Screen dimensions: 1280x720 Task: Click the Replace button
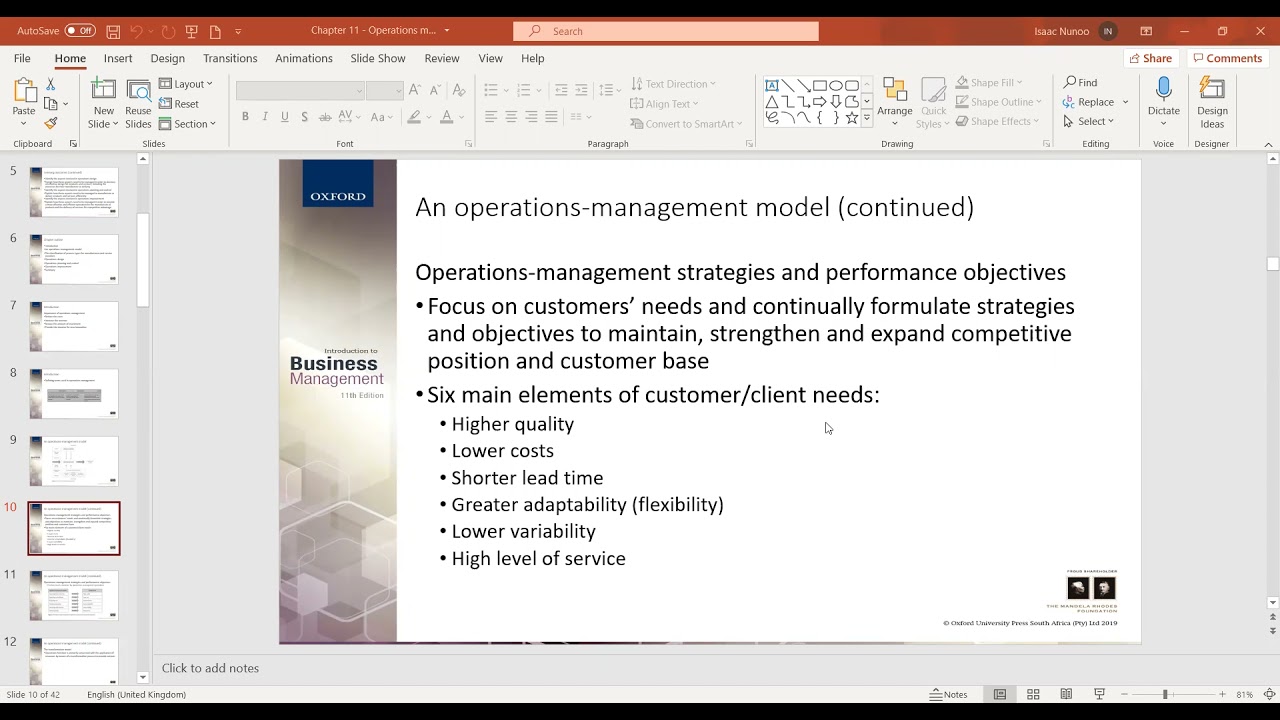coord(1088,102)
